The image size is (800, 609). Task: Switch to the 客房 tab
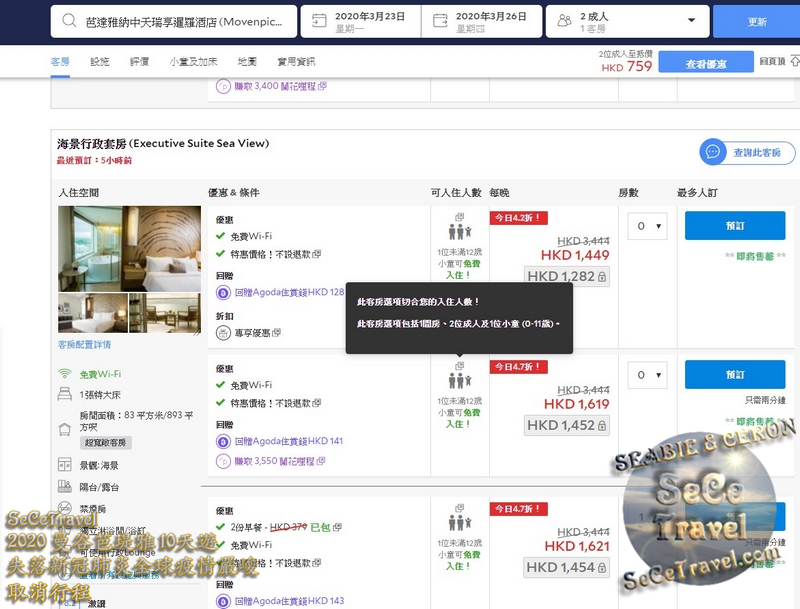click(60, 62)
